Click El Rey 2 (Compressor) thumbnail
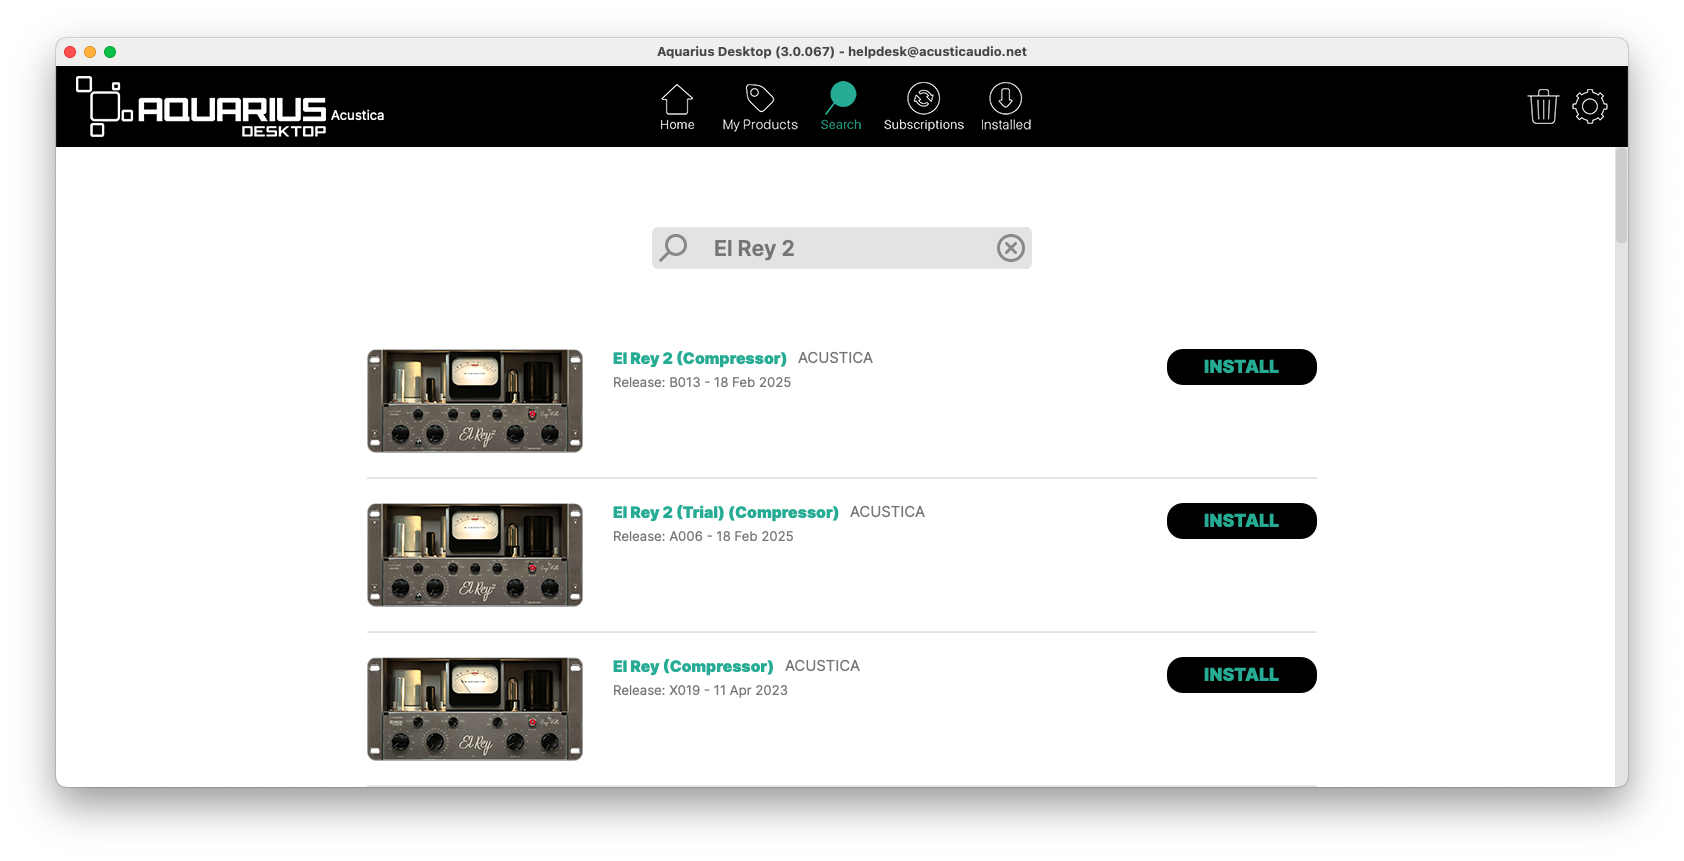The image size is (1684, 861). pyautogui.click(x=475, y=401)
